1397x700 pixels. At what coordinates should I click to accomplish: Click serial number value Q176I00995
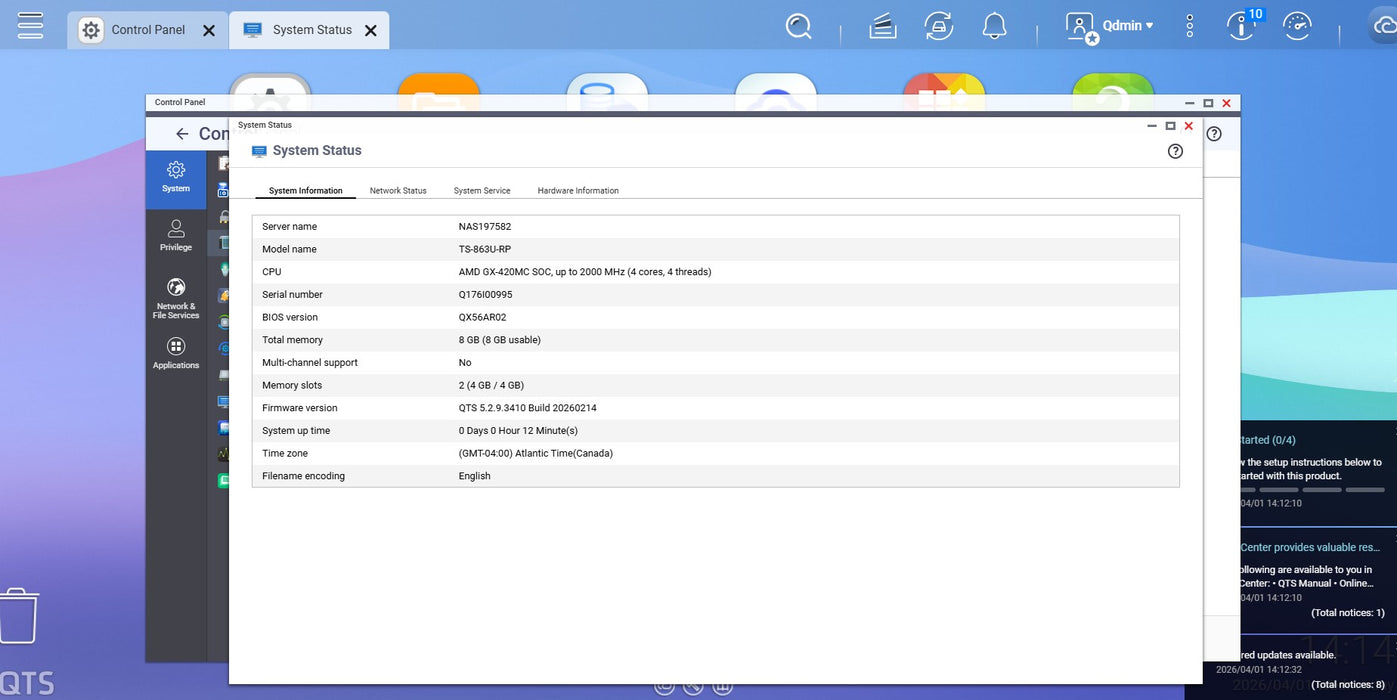485,295
